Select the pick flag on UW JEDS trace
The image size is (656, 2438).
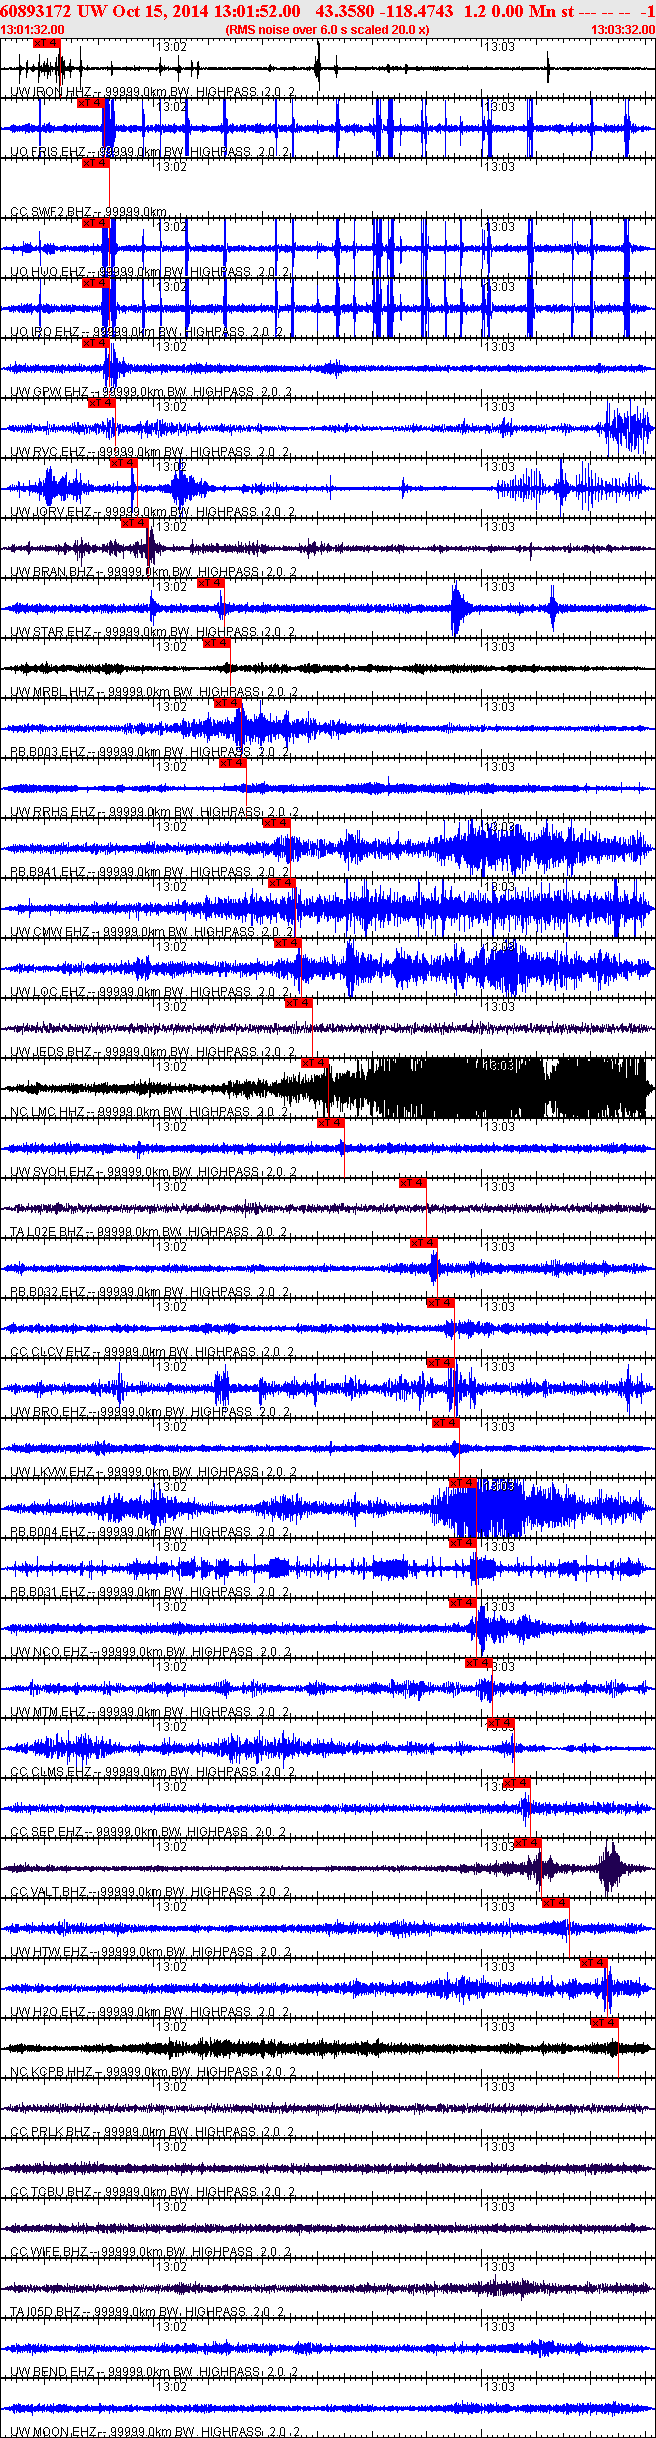pos(298,1003)
